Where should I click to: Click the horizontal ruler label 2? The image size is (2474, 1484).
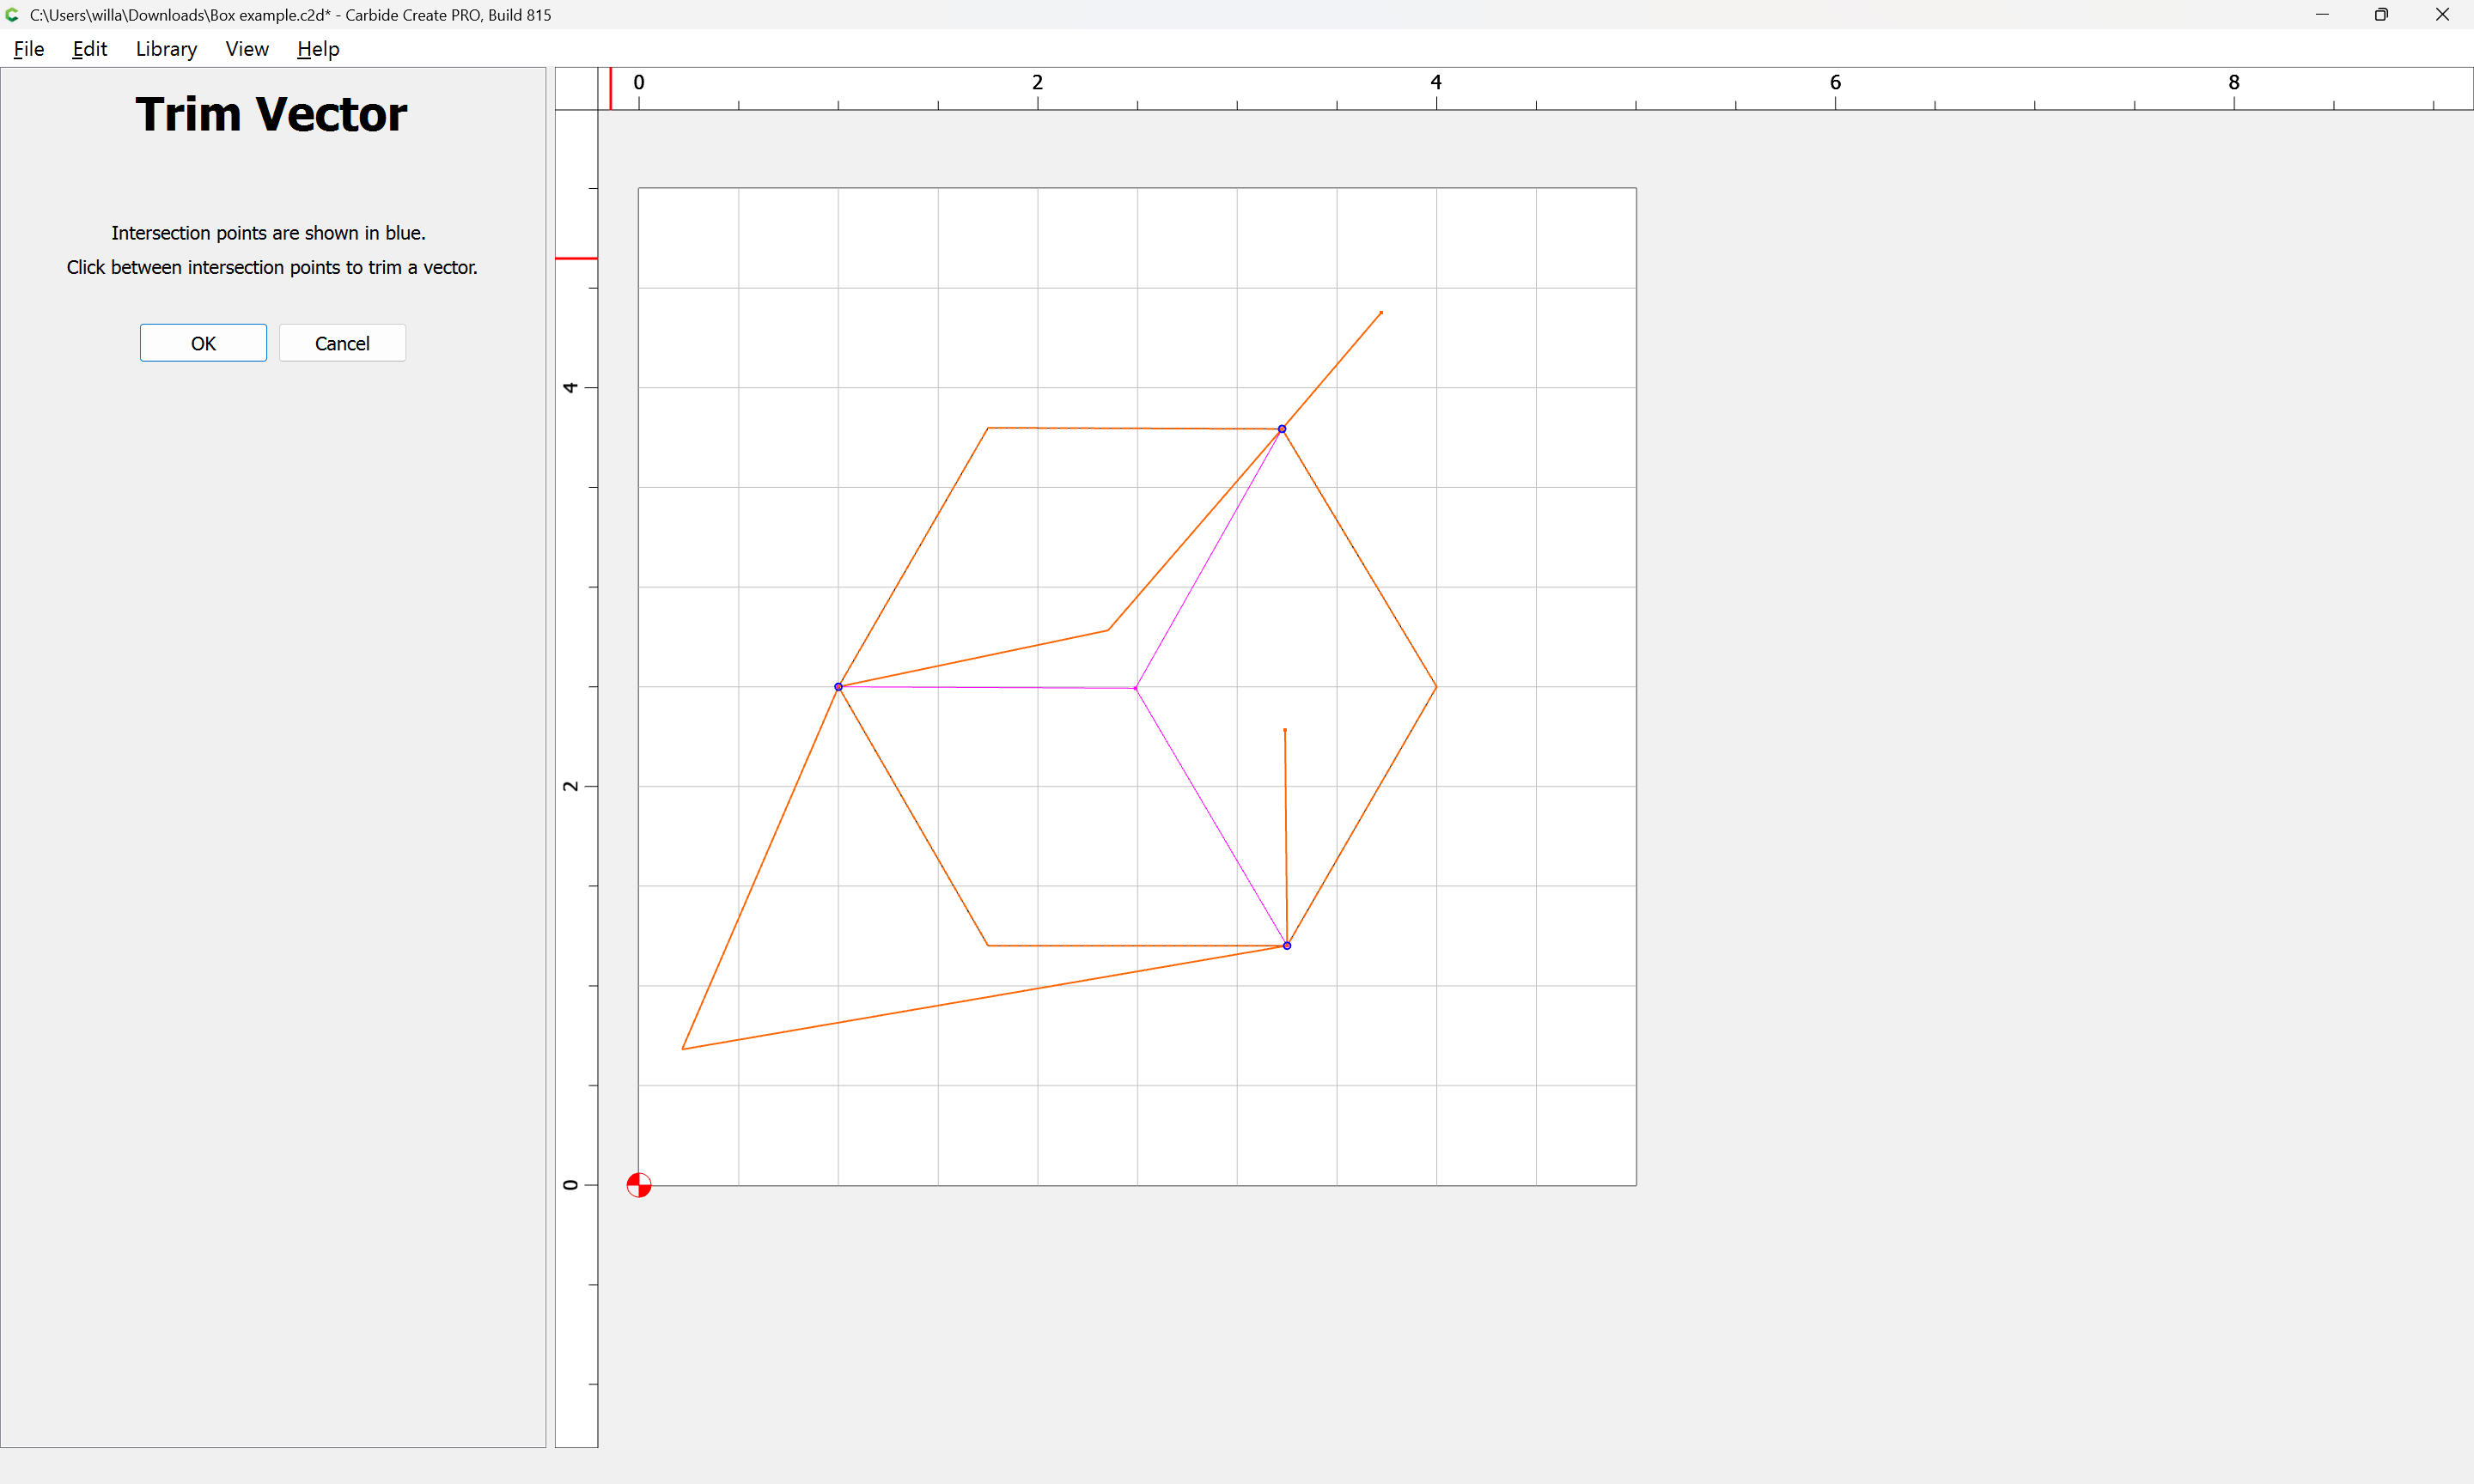coord(1037,82)
